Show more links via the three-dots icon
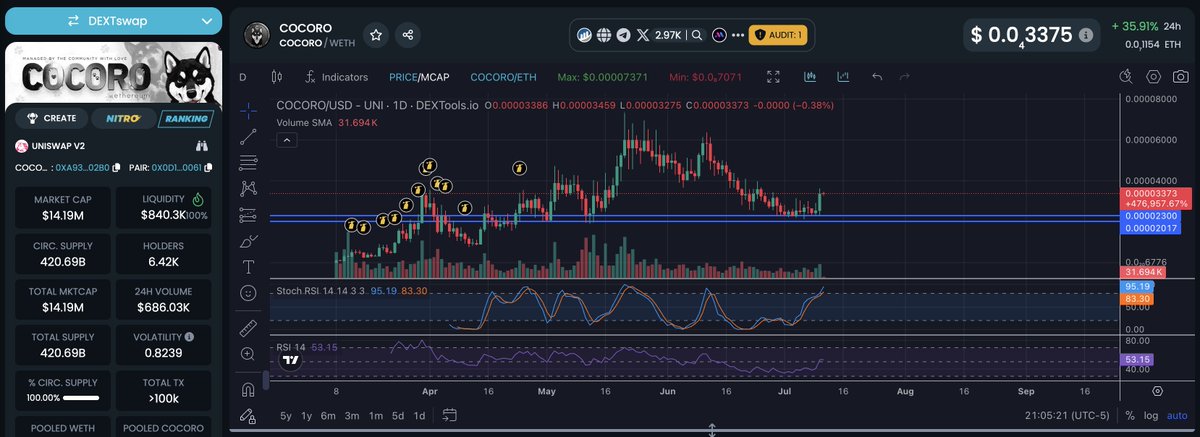Viewport: 1200px width, 437px height. click(x=739, y=34)
